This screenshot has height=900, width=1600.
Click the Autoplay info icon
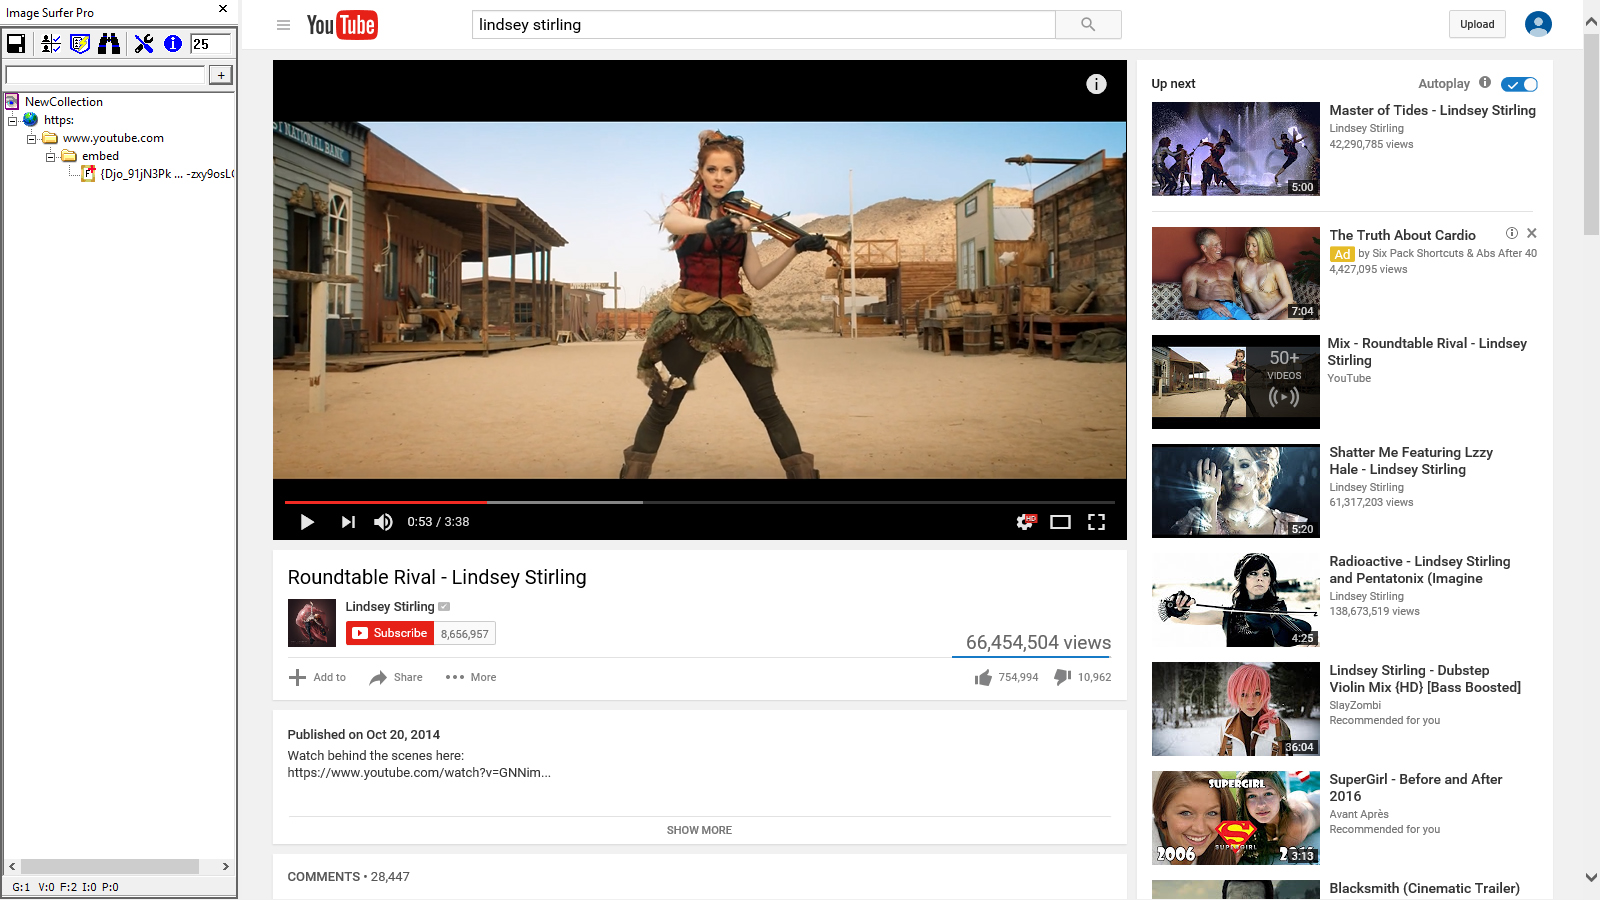(x=1485, y=83)
